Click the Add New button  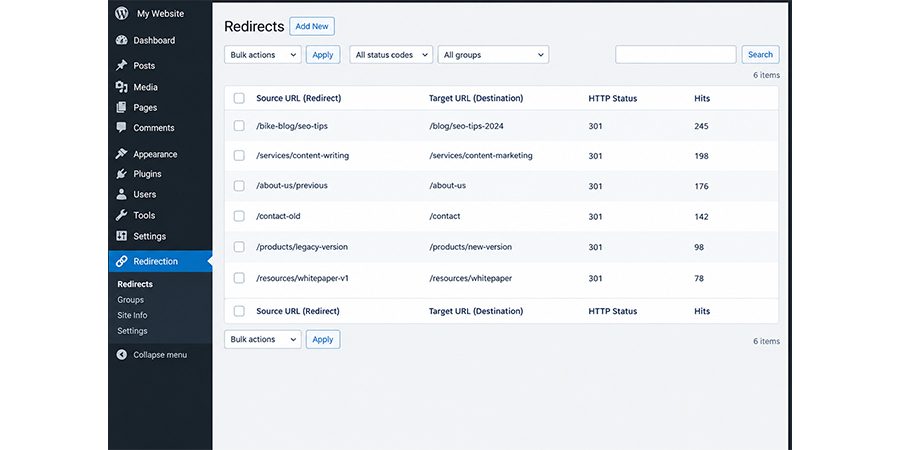pyautogui.click(x=312, y=26)
